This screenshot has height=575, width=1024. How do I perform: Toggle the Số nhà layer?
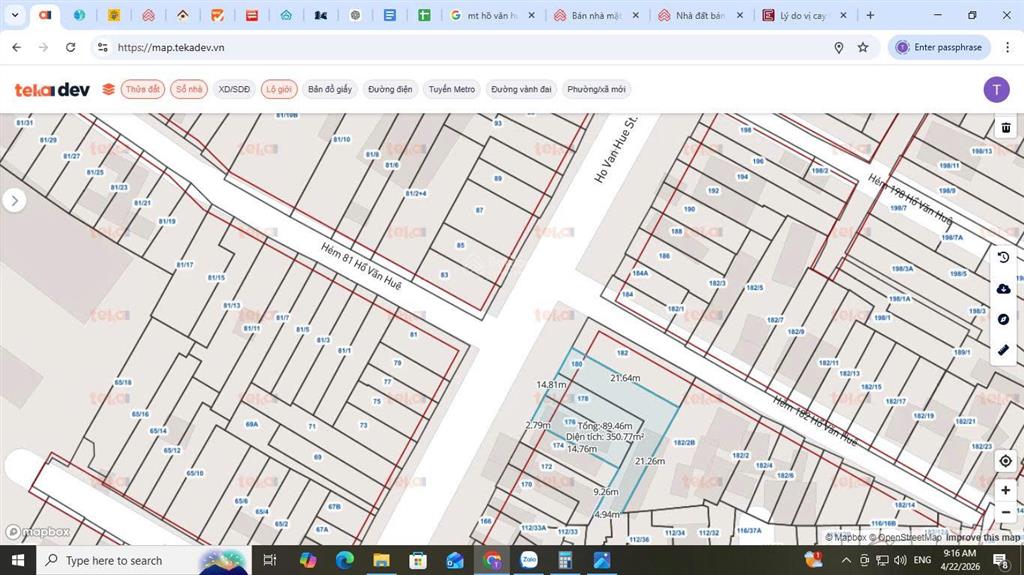pos(189,89)
